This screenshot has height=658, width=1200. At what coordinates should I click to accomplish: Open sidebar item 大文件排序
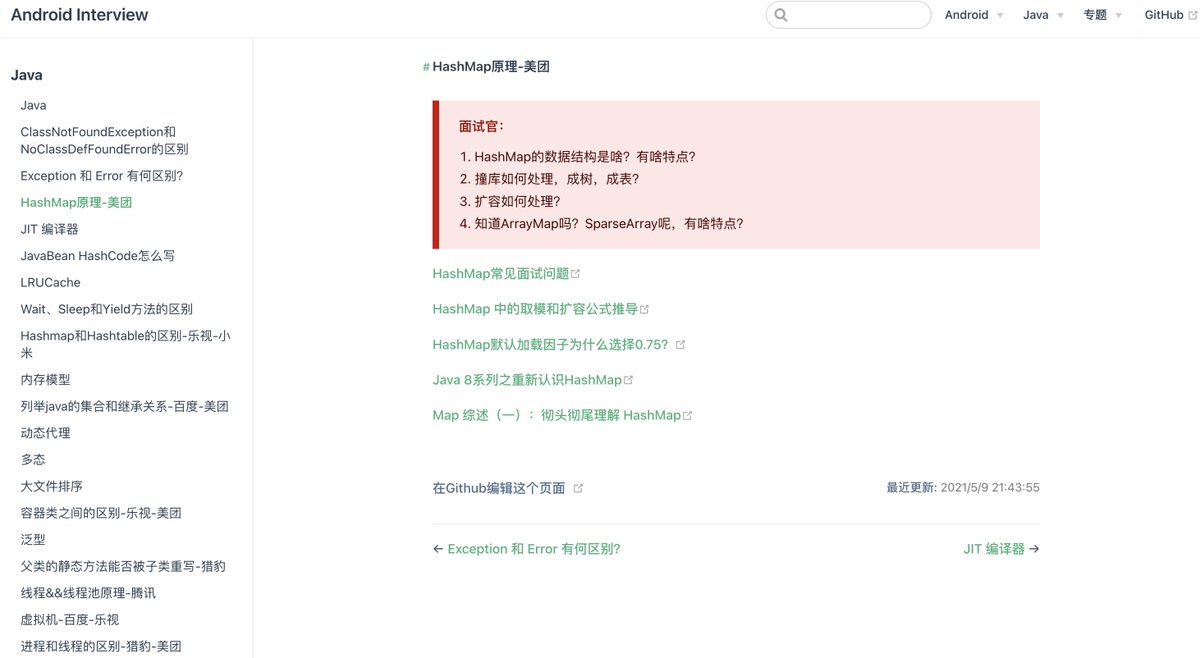tap(52, 486)
